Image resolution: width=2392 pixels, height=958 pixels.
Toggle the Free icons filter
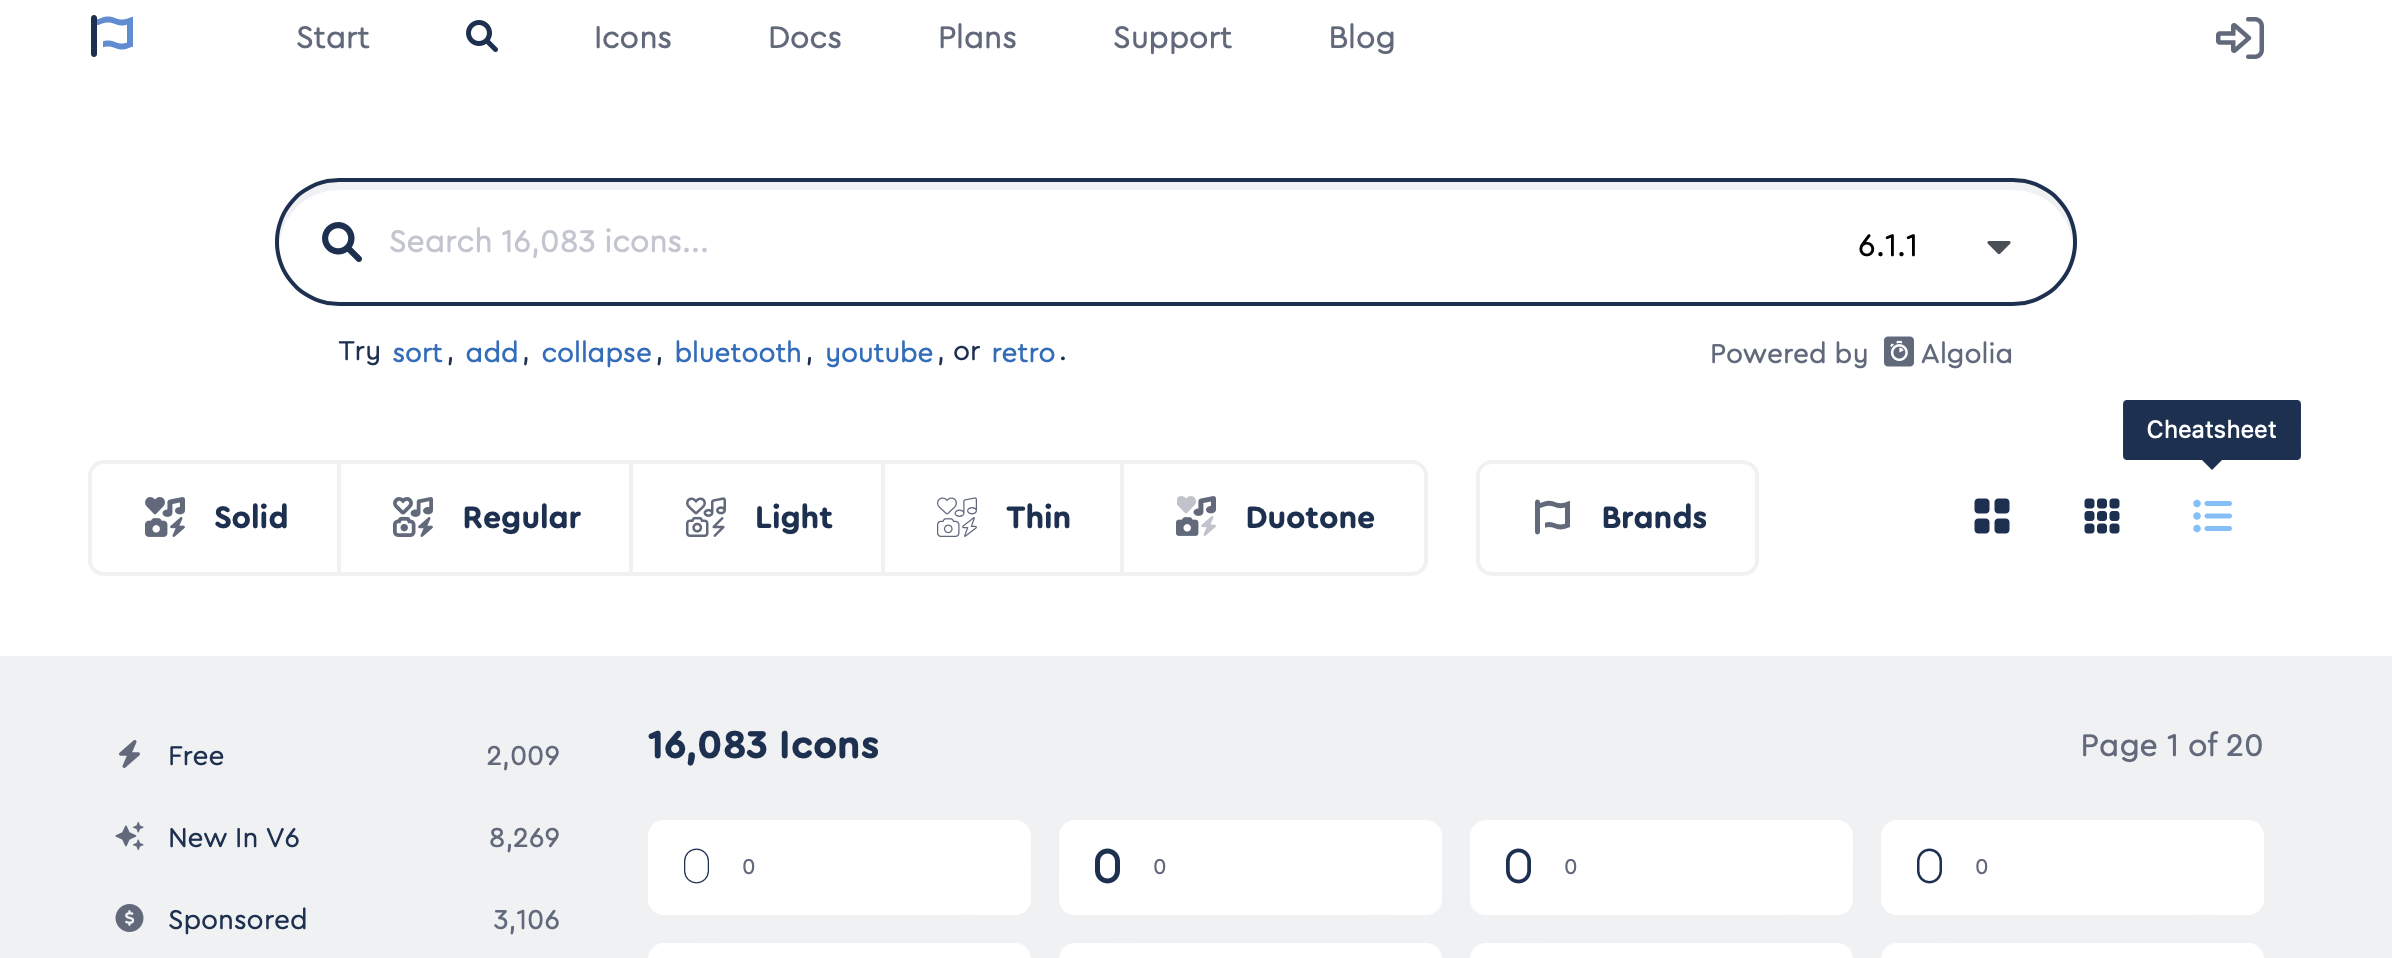pyautogui.click(x=196, y=755)
